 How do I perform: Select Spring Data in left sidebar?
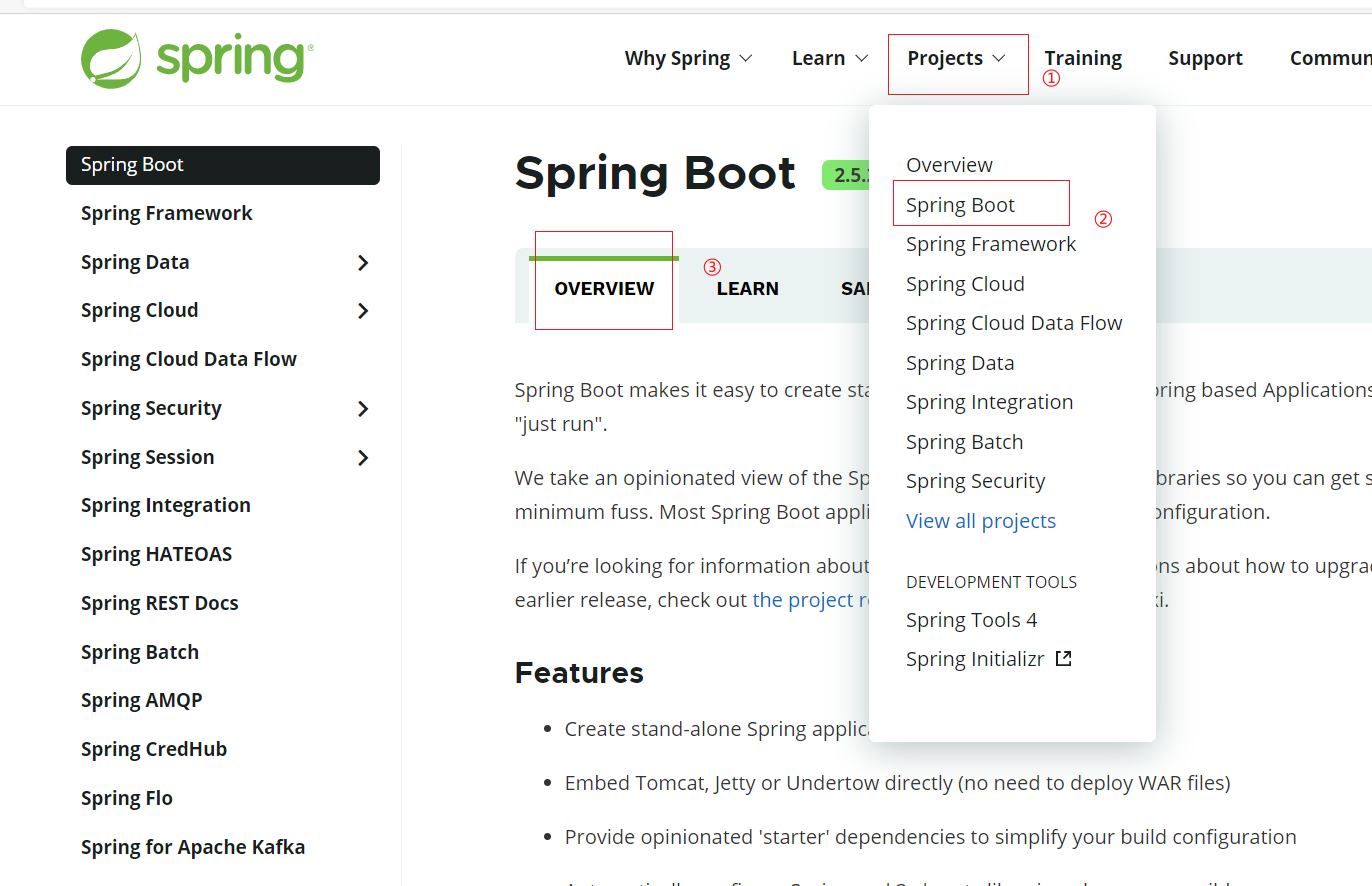click(135, 262)
